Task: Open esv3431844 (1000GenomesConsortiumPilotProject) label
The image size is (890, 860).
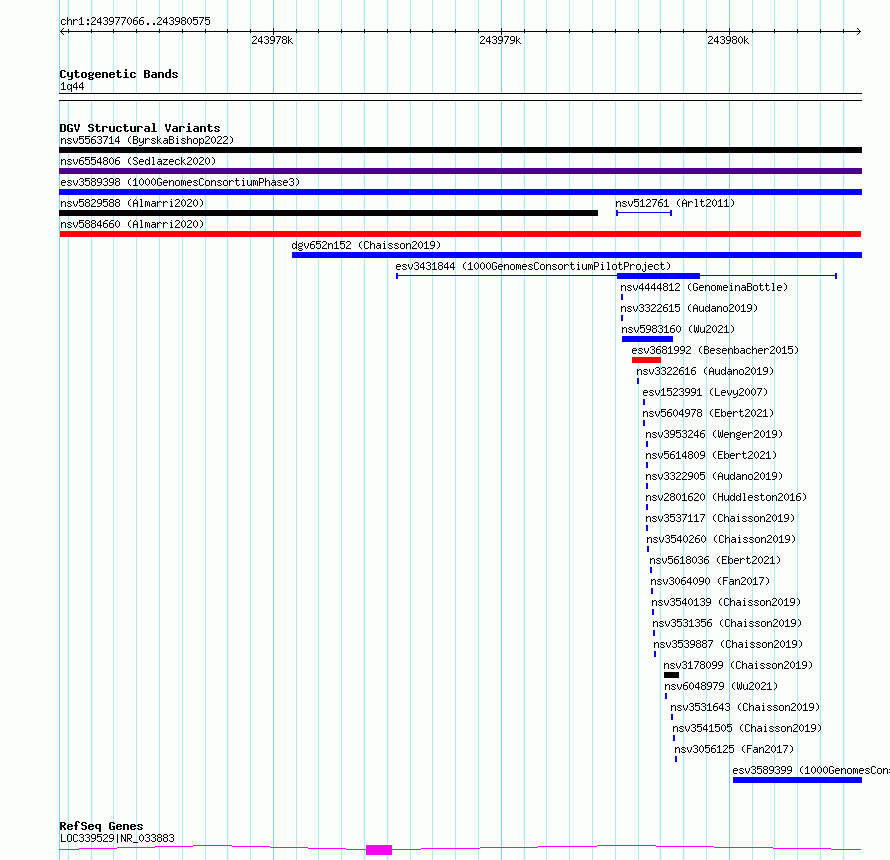Action: click(x=533, y=266)
